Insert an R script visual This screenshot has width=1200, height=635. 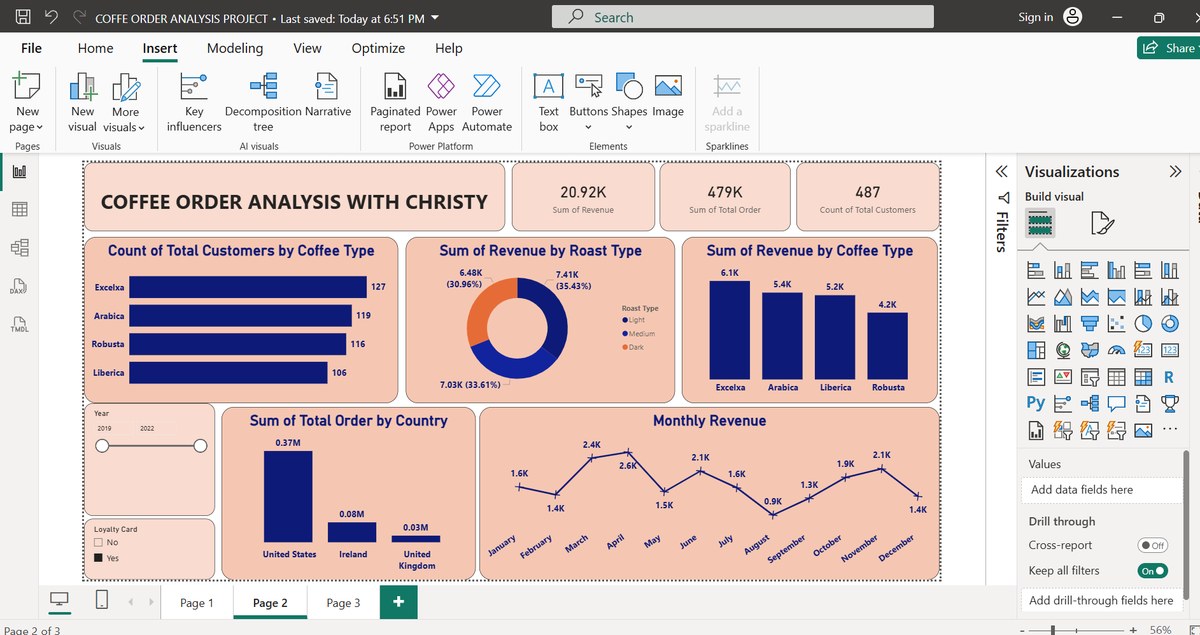(x=1168, y=376)
